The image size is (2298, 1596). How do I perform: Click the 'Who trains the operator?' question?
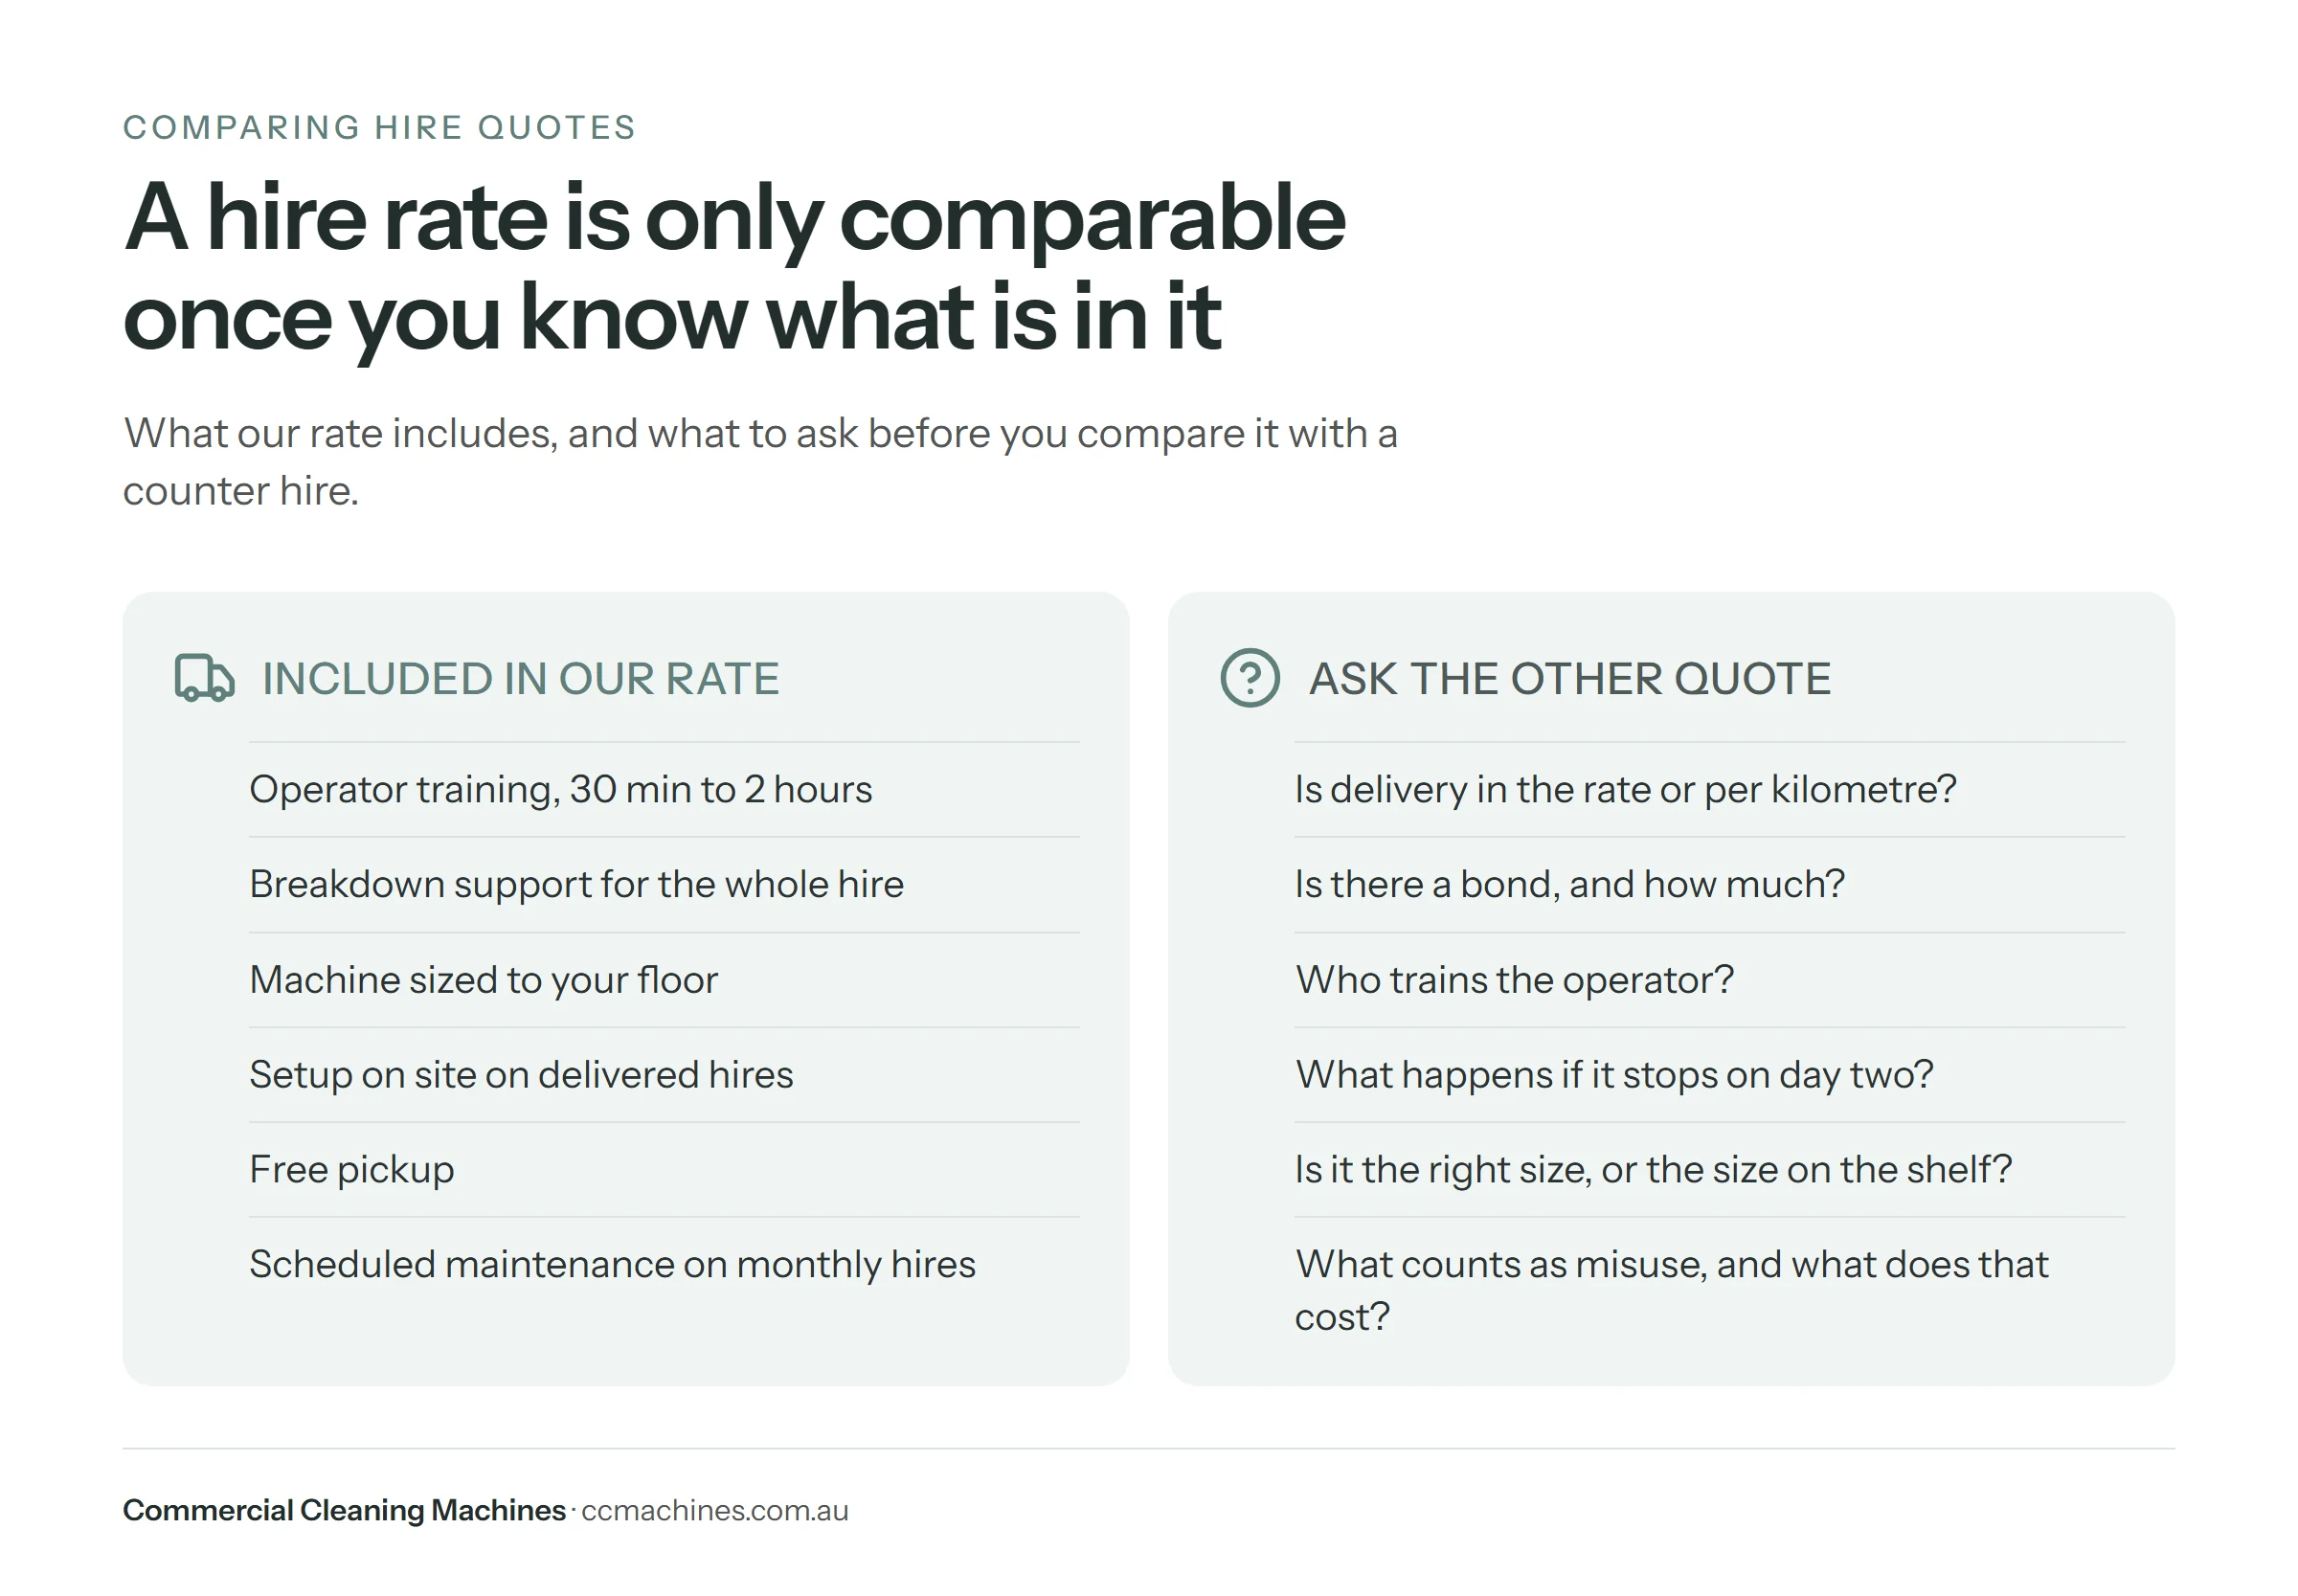[x=1514, y=980]
